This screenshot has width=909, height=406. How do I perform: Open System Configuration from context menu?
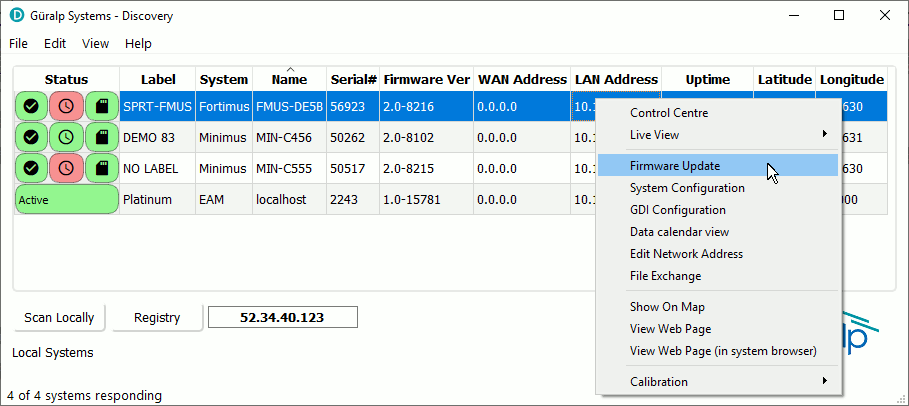[x=718, y=188]
